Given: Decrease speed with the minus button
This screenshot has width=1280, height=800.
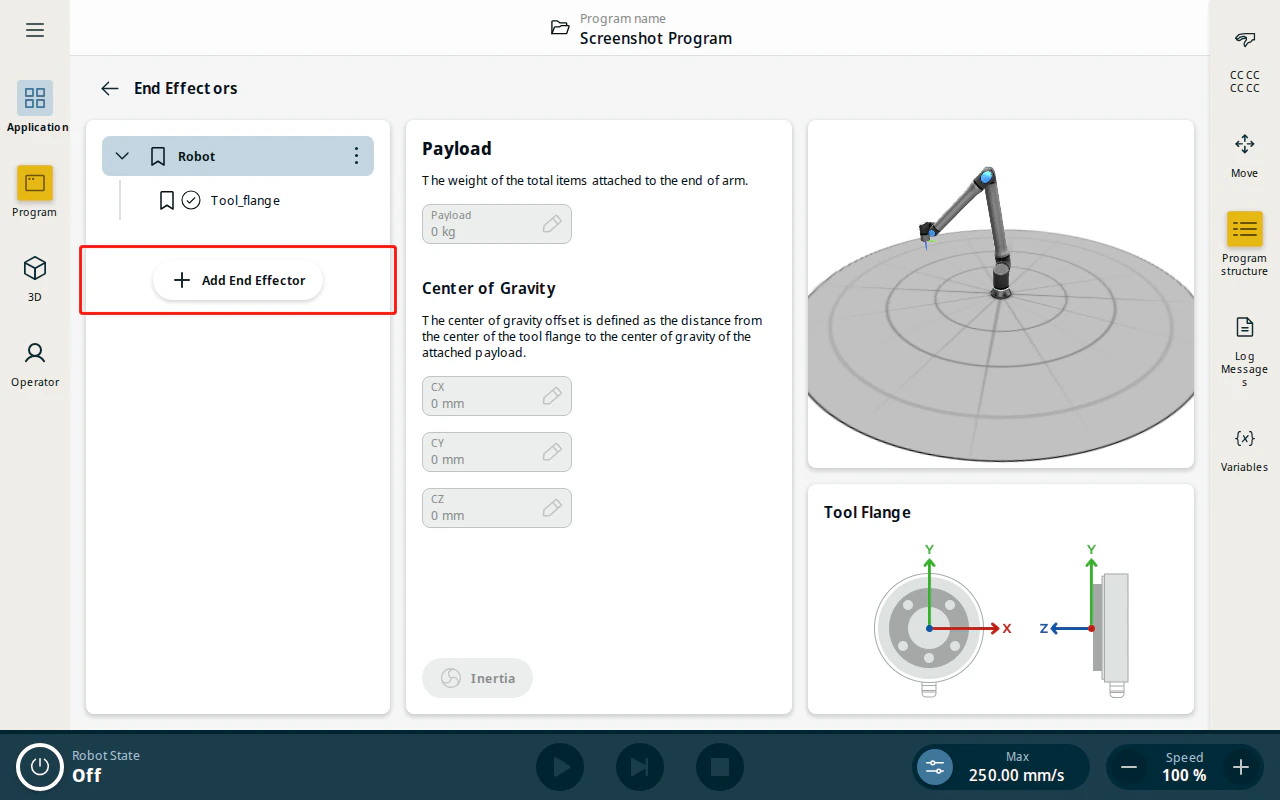Looking at the screenshot, I should (1129, 767).
